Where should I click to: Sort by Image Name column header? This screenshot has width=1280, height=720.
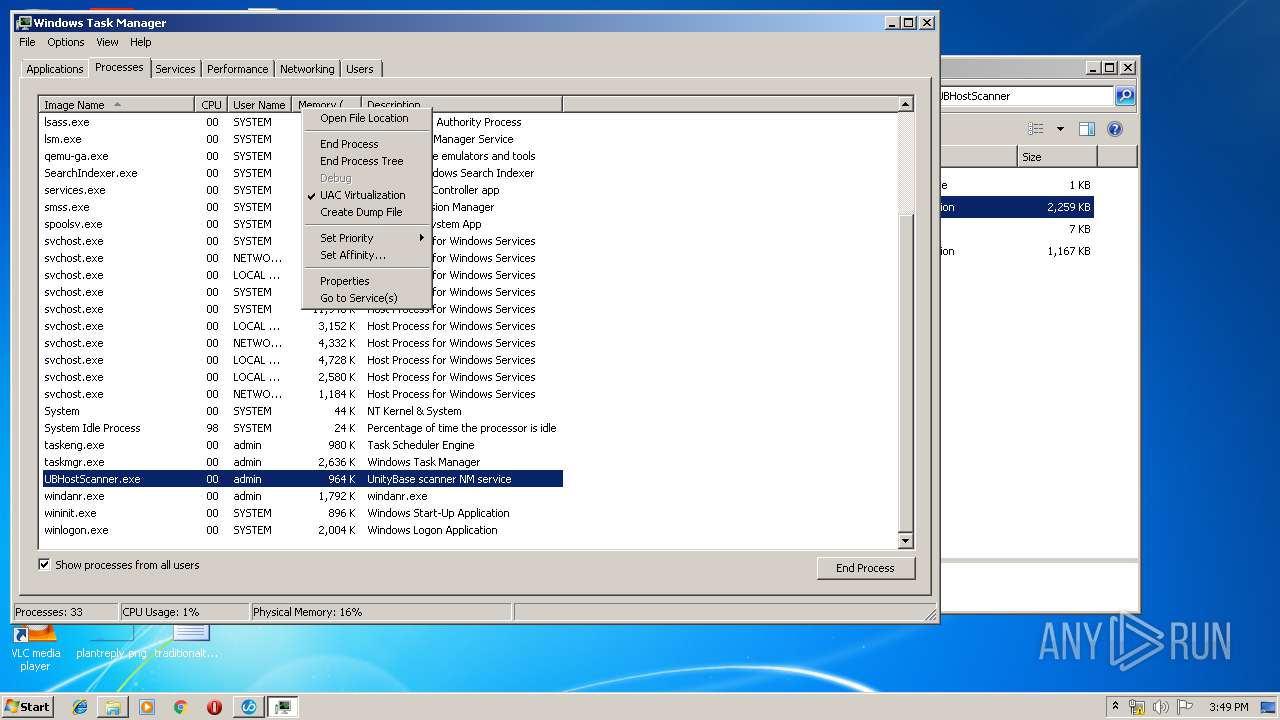pos(116,105)
